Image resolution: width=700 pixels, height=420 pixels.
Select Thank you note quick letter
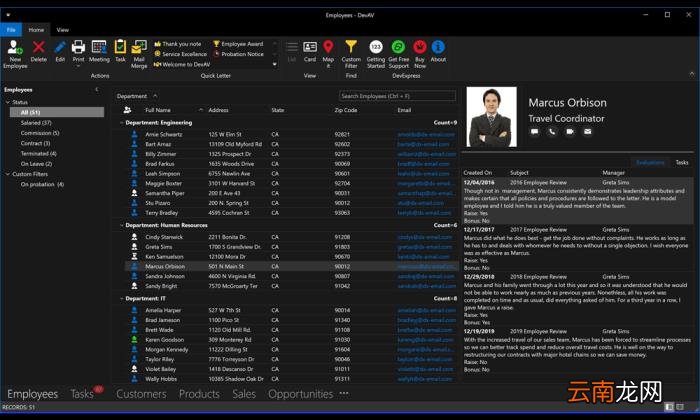(178, 44)
